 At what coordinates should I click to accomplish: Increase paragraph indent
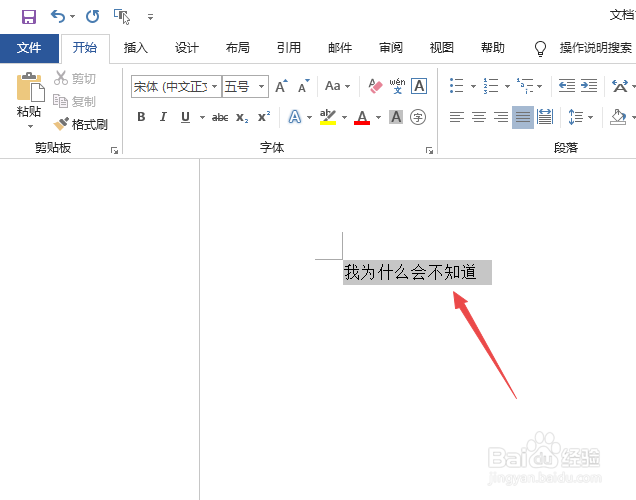point(589,86)
